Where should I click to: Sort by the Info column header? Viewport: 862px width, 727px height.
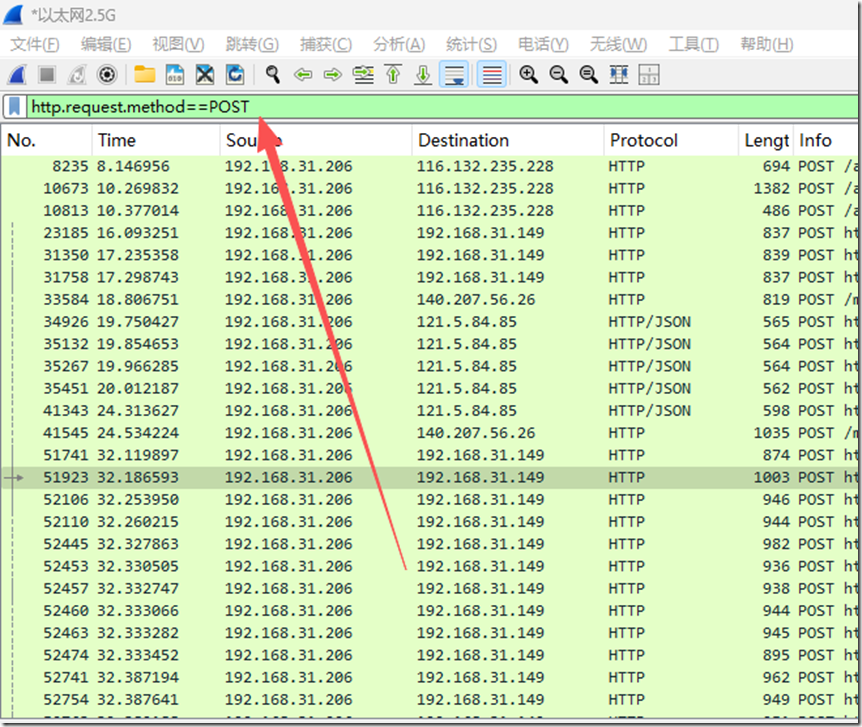825,140
